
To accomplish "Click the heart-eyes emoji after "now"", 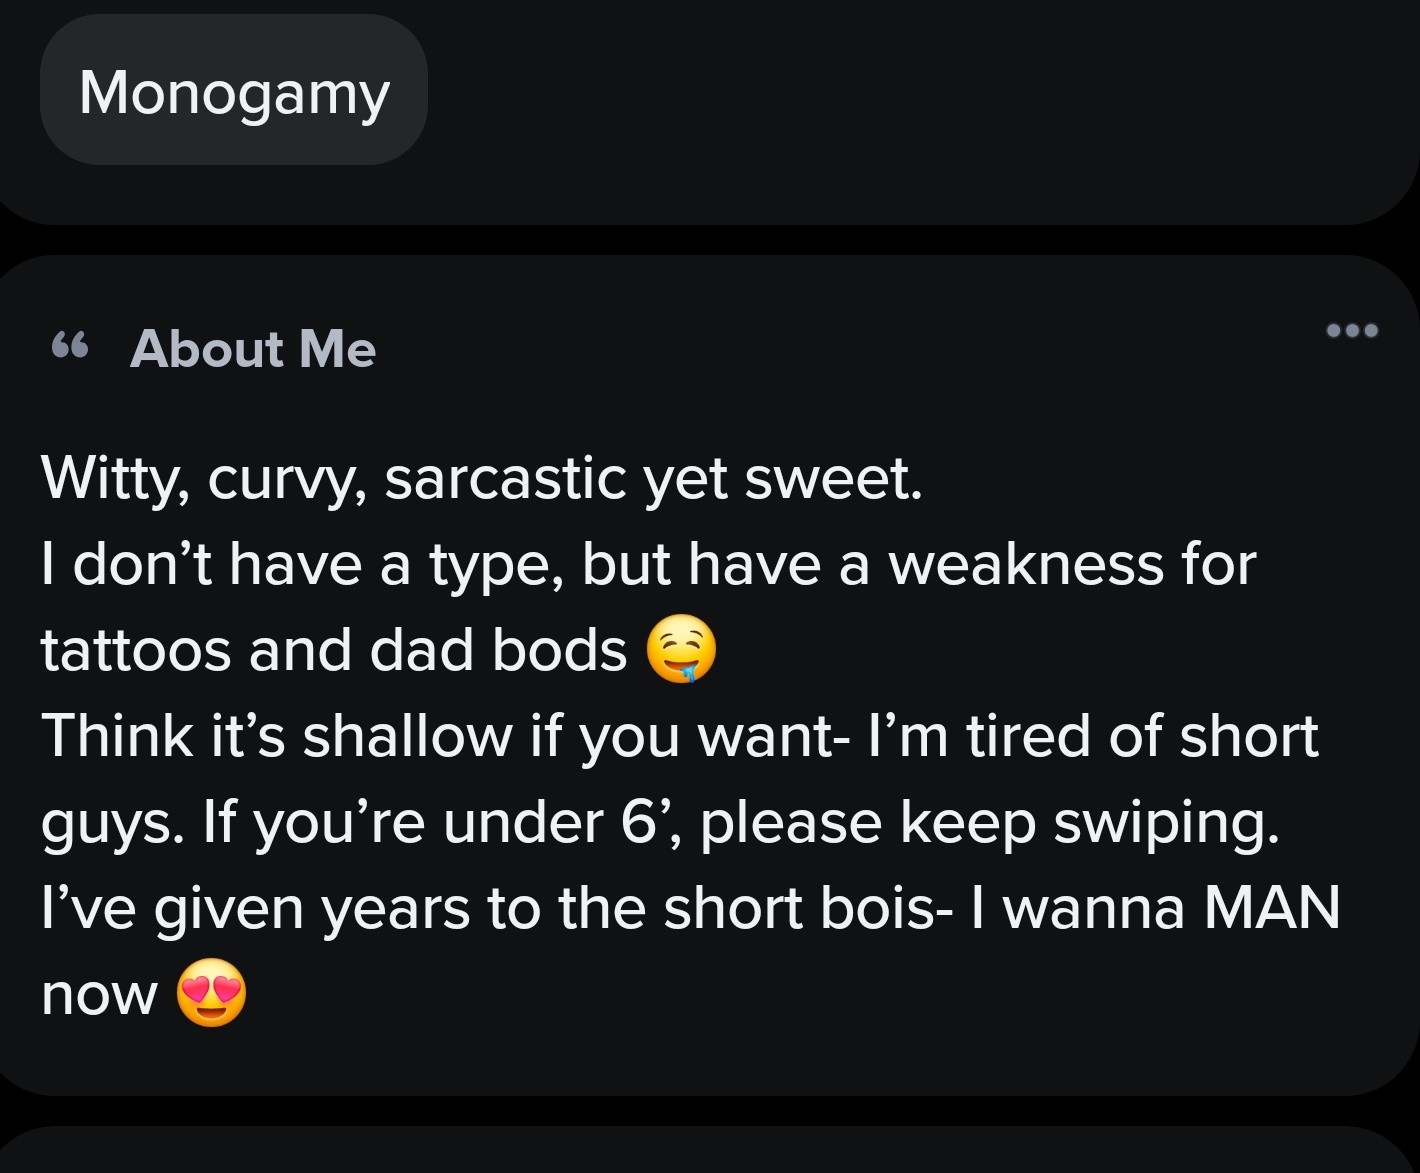I will pos(211,993).
